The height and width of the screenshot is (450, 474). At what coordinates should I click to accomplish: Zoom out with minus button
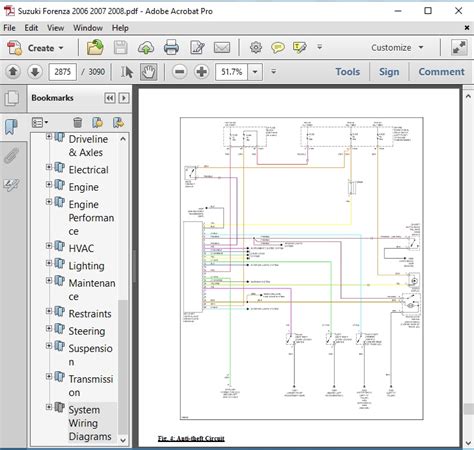click(180, 72)
